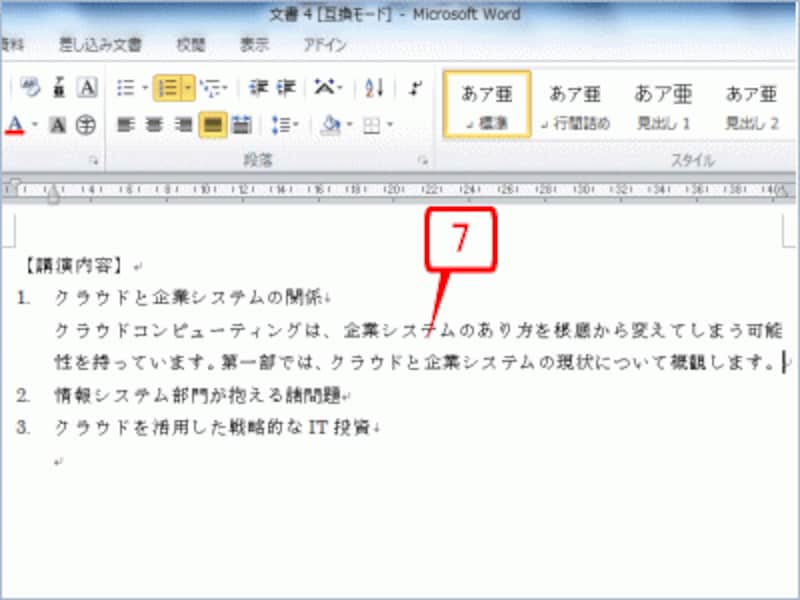Click the clear formatting icon
Image resolution: width=800 pixels, height=600 pixels.
30,88
